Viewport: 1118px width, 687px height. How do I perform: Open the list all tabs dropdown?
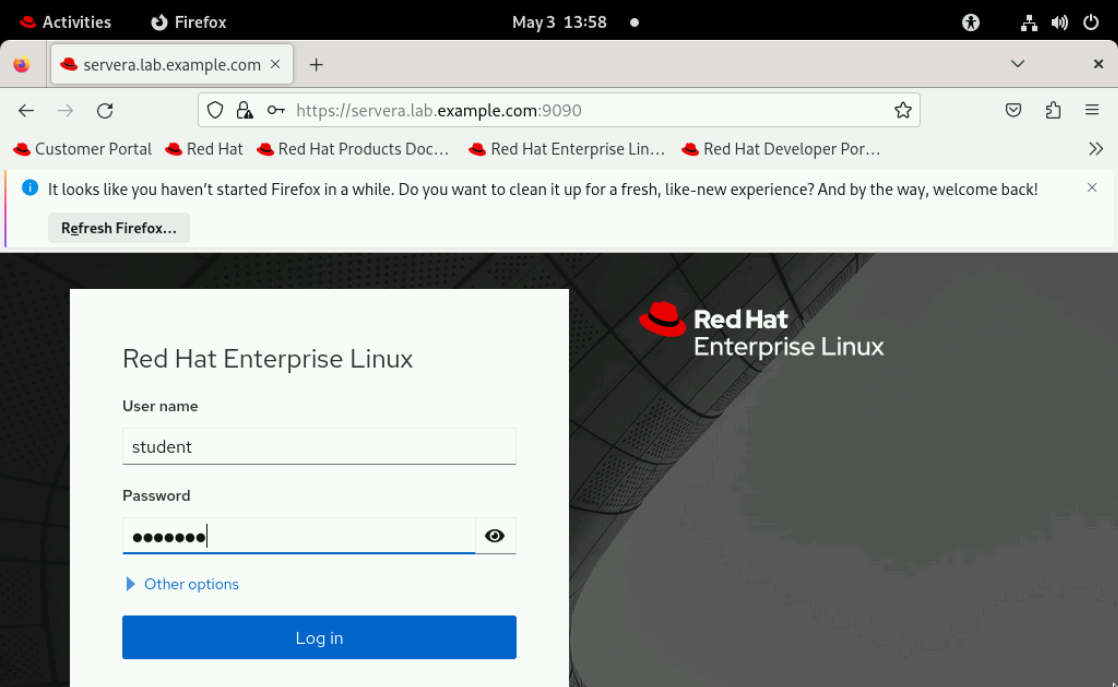[1017, 64]
